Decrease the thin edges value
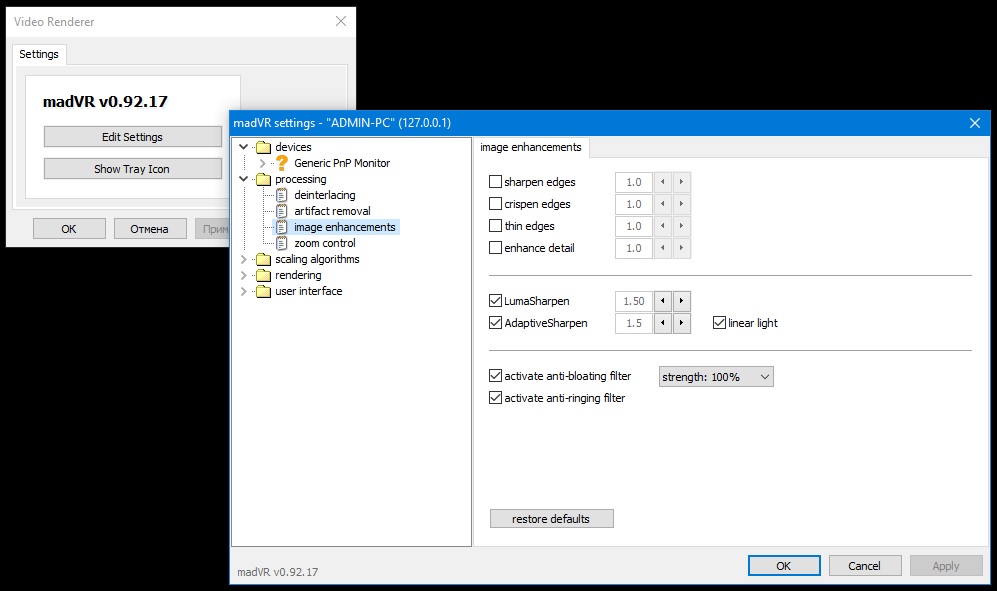This screenshot has width=997, height=591. click(x=663, y=226)
